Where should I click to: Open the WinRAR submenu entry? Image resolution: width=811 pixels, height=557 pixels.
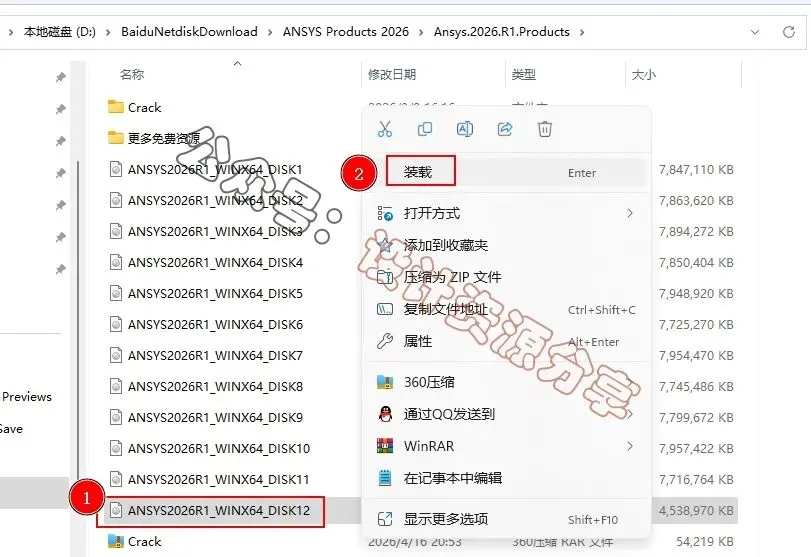tap(507, 446)
